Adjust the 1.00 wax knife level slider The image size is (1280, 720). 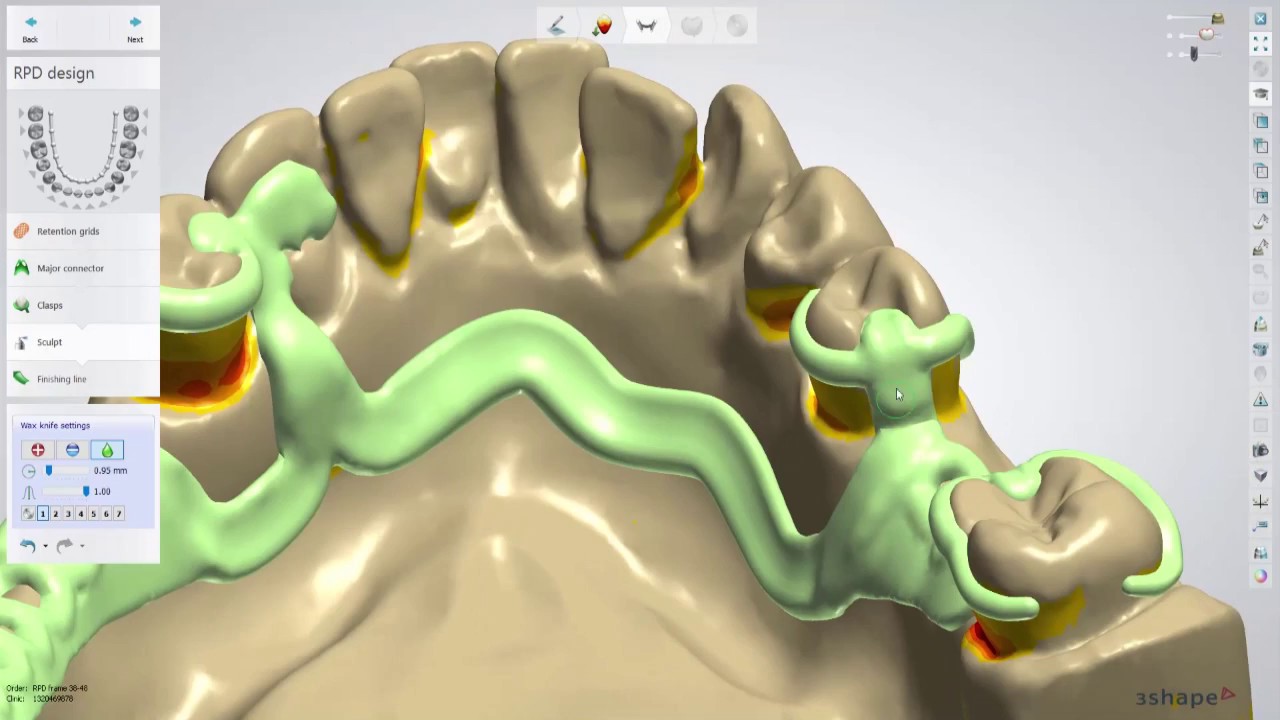(x=64, y=491)
